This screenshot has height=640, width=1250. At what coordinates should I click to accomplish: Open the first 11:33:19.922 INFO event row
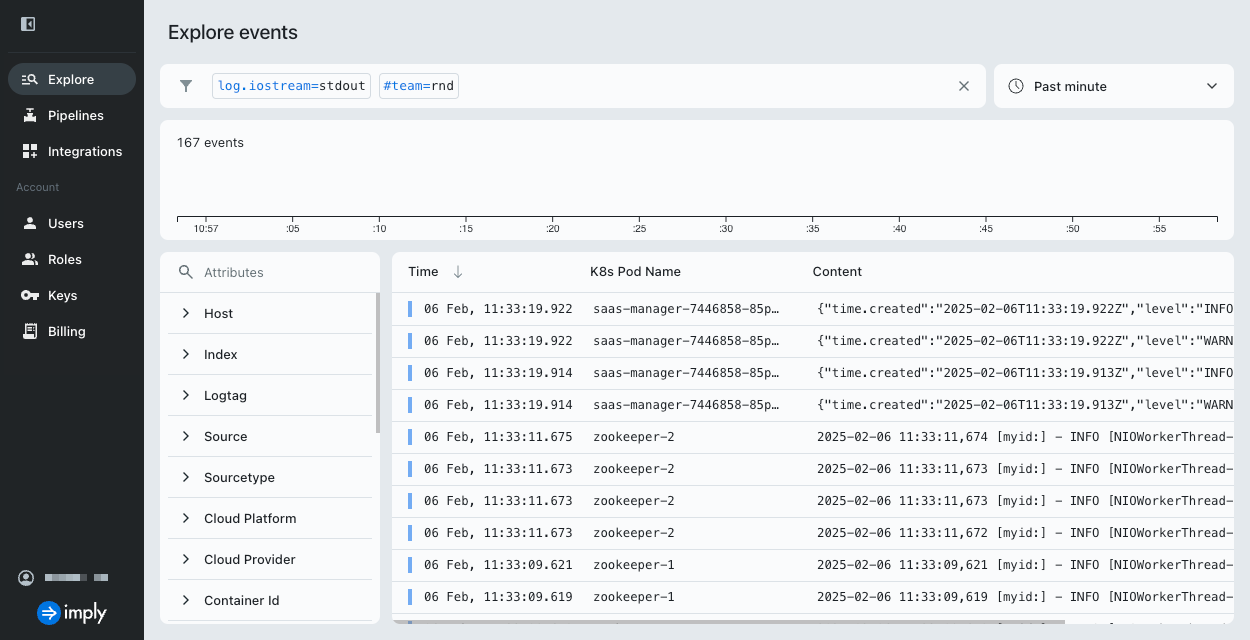[812, 309]
